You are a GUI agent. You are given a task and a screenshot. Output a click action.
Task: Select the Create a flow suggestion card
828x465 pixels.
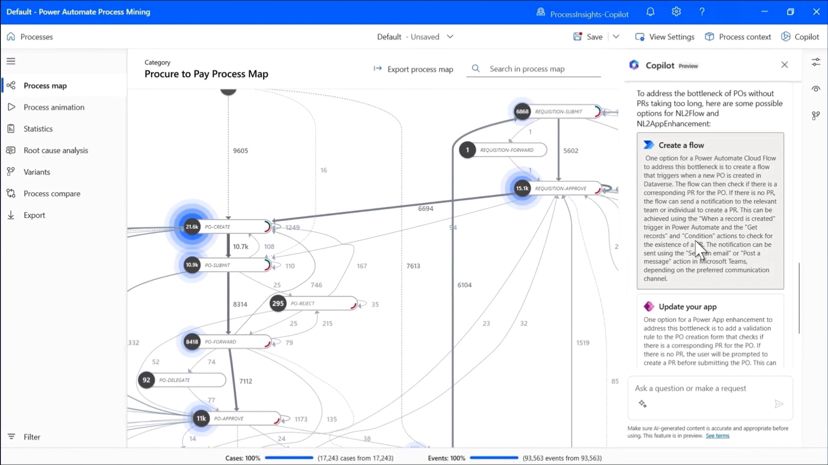(710, 210)
